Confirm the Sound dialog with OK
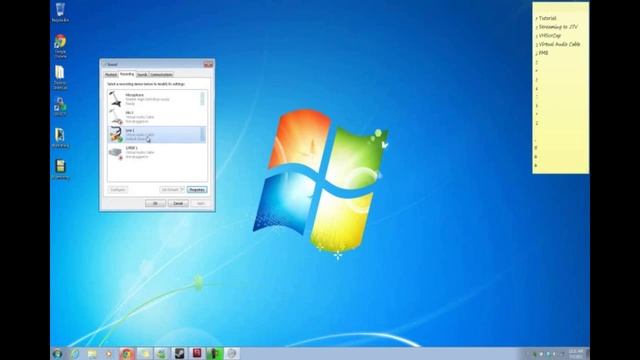Image resolution: width=640 pixels, height=360 pixels. 155,203
